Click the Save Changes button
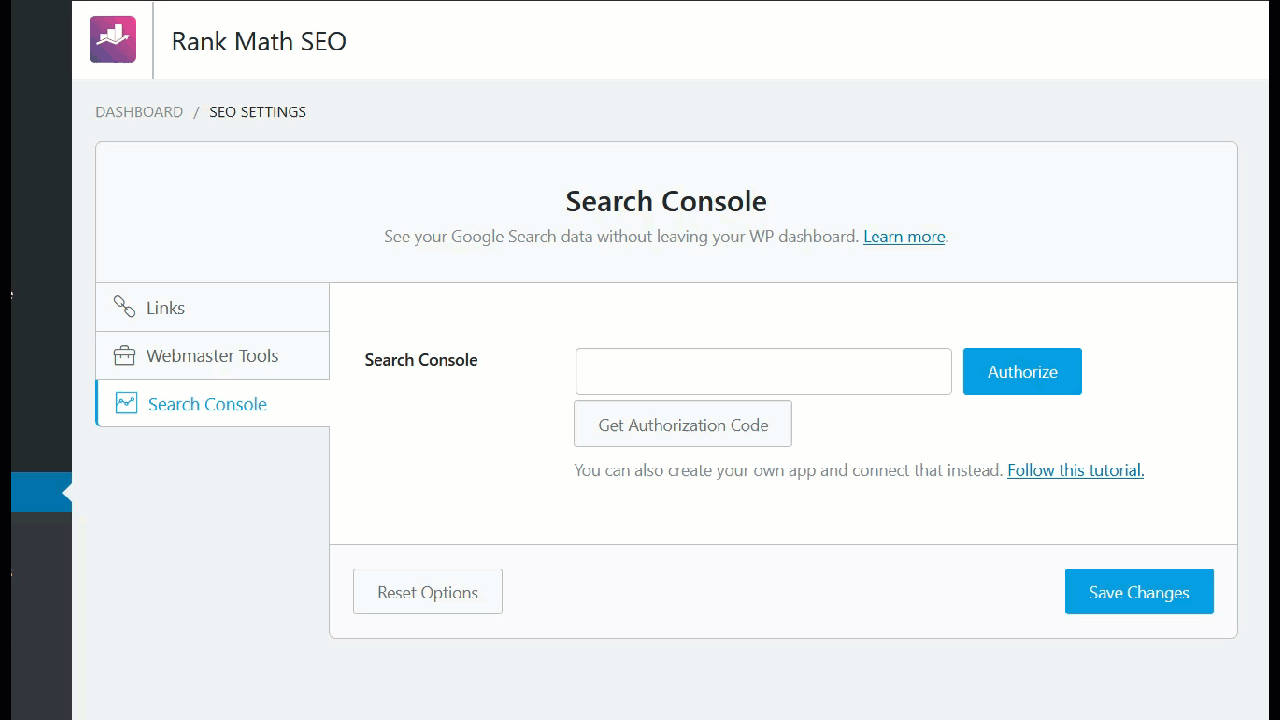 1139,592
